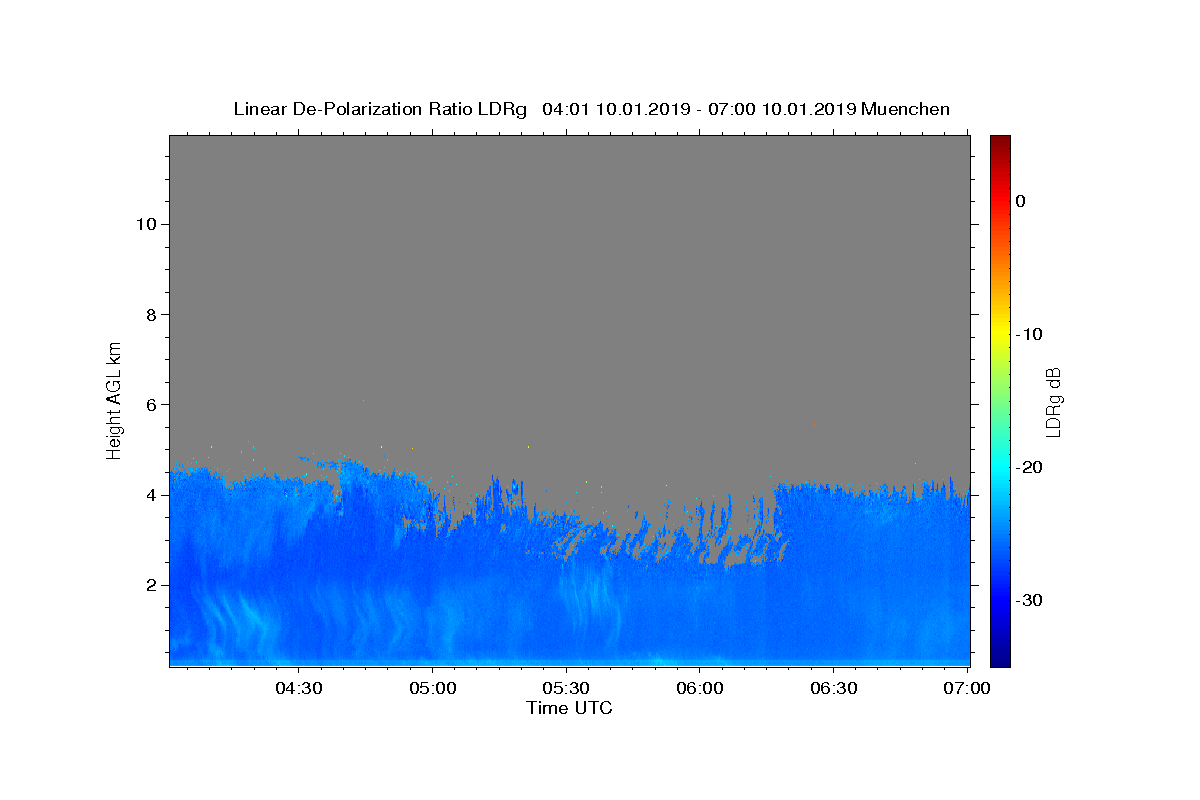
Task: Click the dark red top of the colorbar
Action: pos(1000,143)
